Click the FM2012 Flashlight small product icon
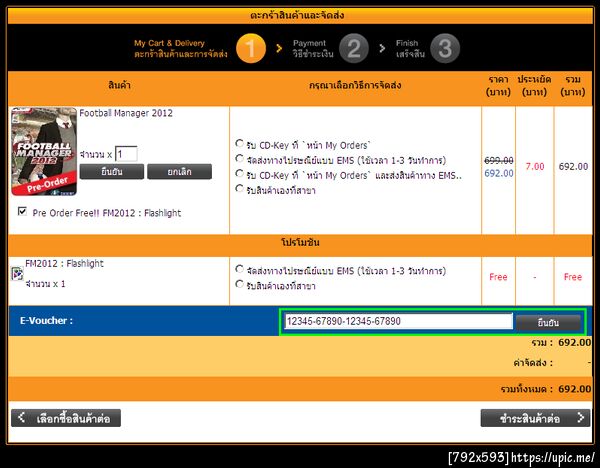Viewport: 600px width, 468px height. [x=17, y=274]
